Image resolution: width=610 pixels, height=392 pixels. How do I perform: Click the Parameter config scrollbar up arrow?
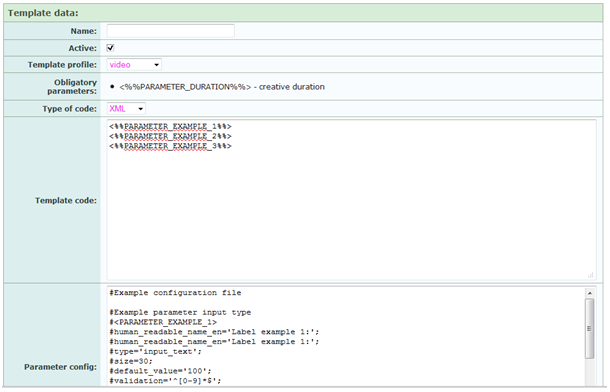590,293
